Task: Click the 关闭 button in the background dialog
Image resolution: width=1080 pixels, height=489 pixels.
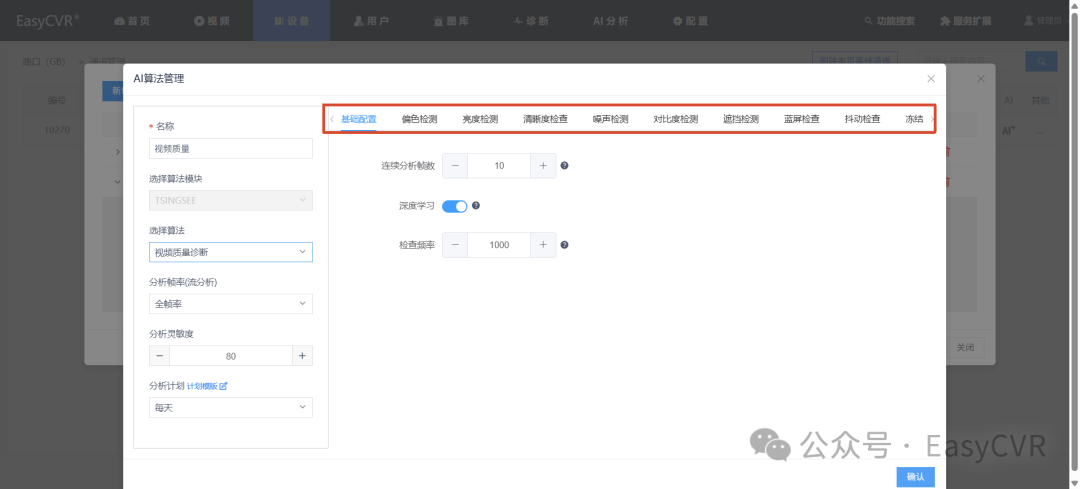Action: point(964,348)
